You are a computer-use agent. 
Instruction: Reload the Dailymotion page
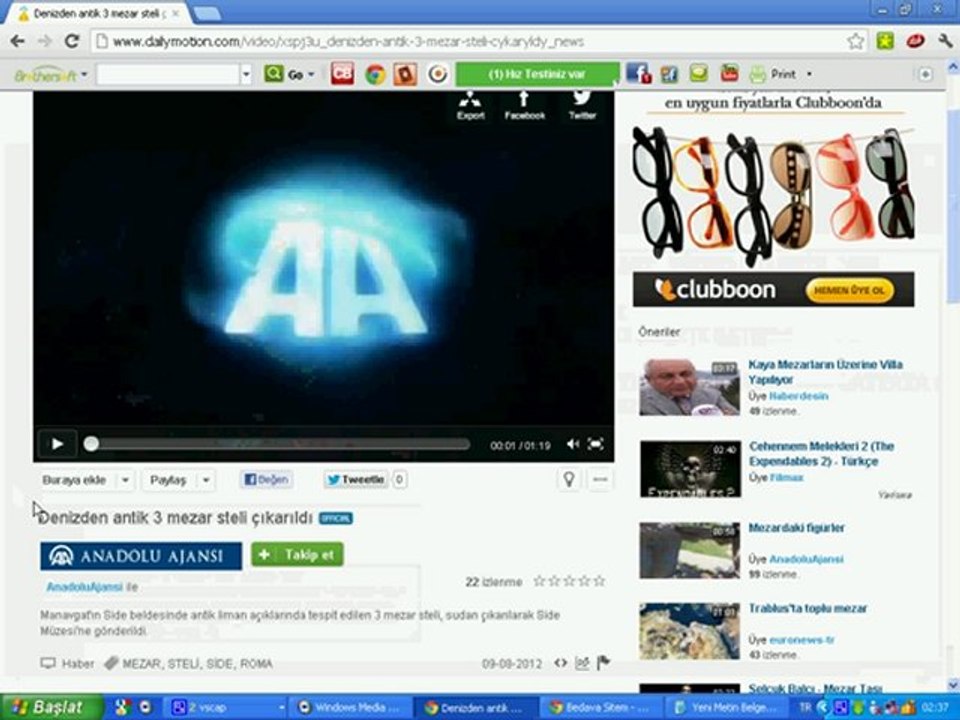click(x=72, y=41)
